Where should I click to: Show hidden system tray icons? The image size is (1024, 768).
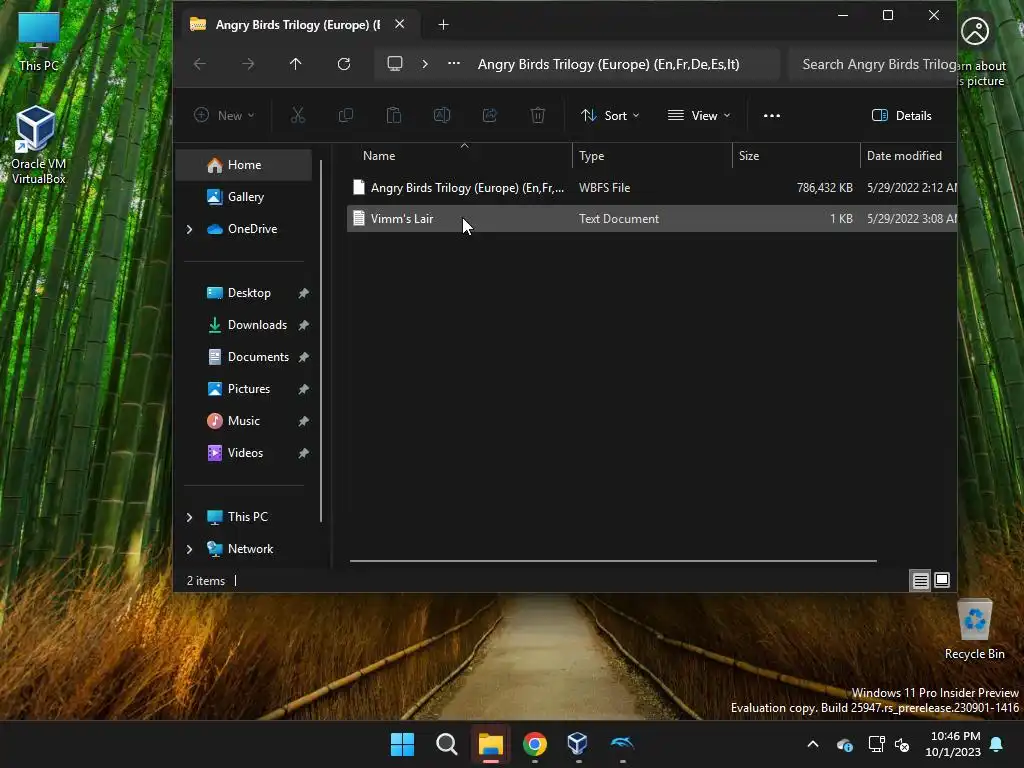click(x=813, y=744)
